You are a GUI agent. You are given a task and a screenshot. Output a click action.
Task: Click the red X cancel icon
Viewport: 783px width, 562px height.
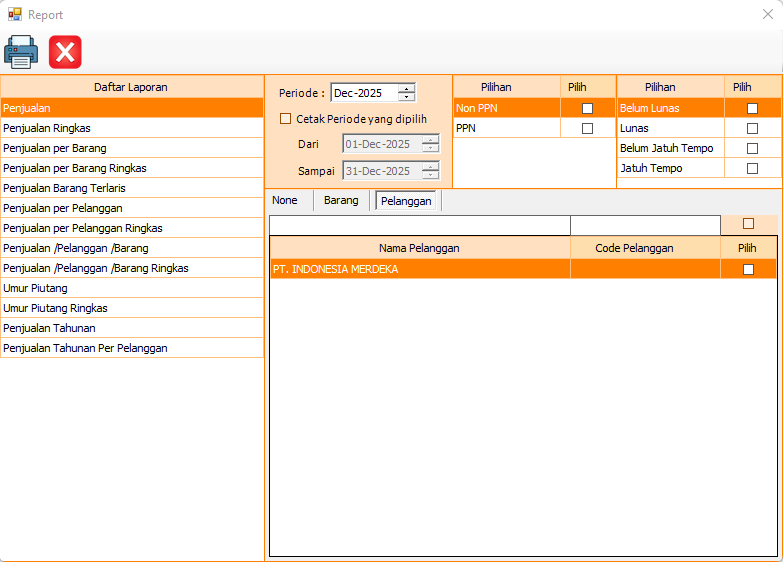(x=66, y=51)
